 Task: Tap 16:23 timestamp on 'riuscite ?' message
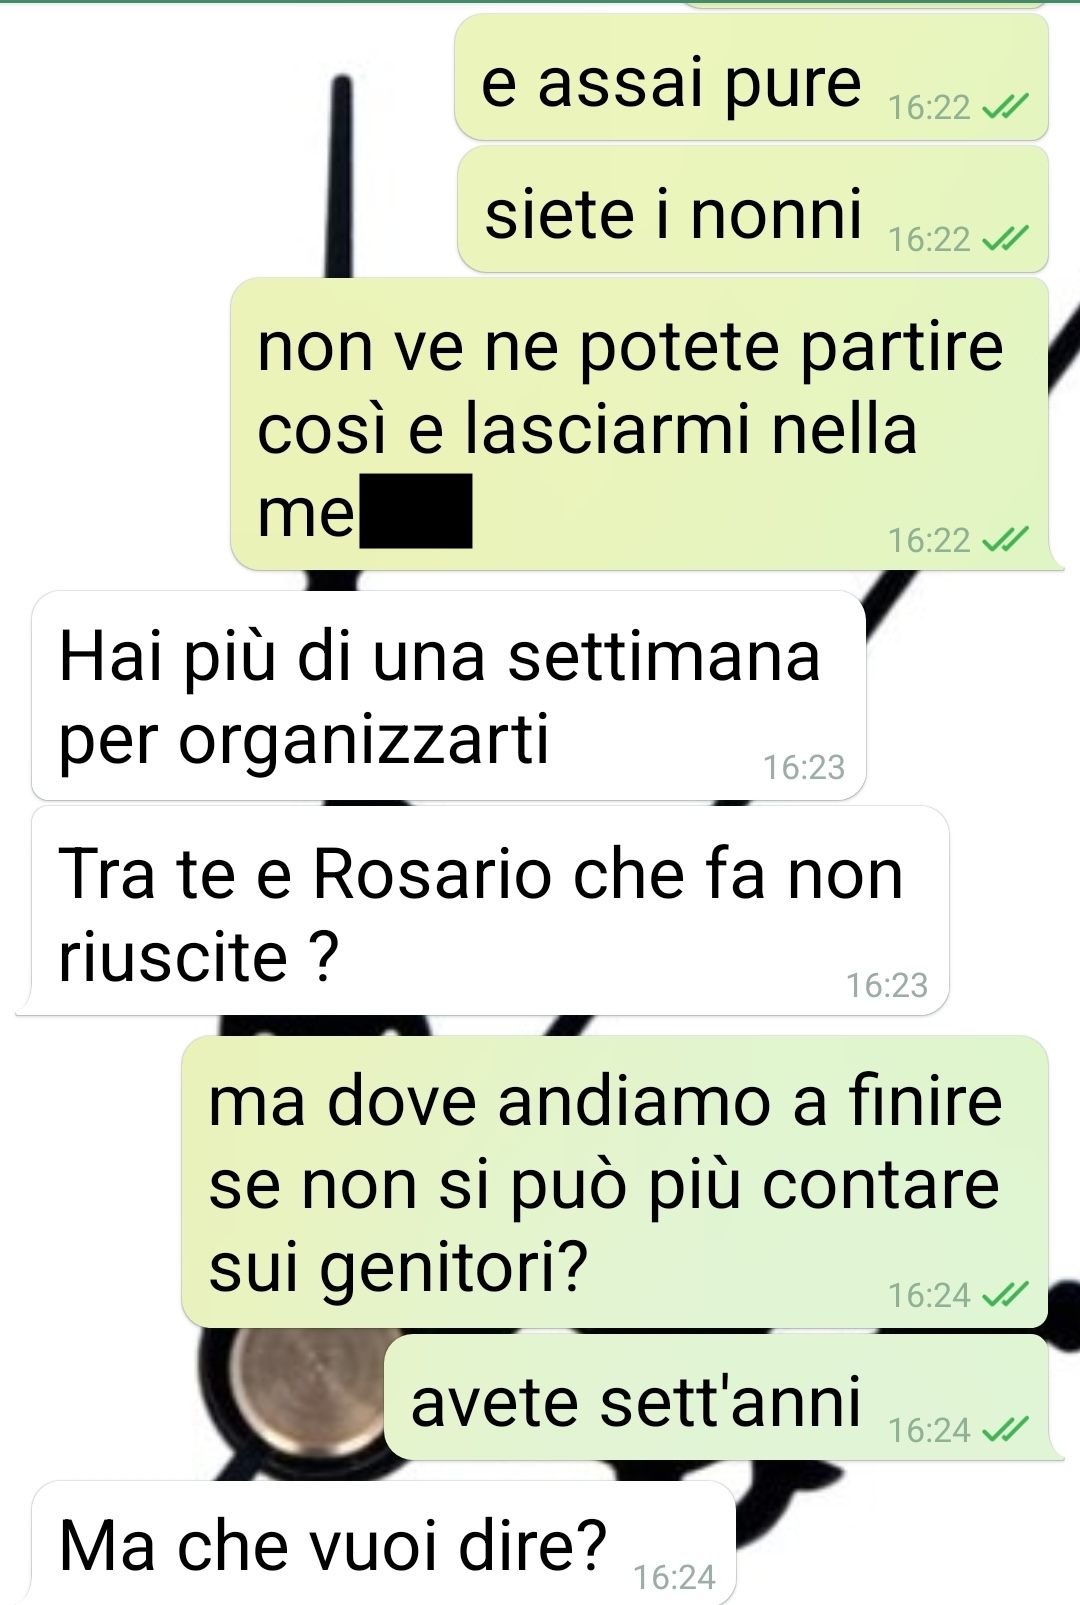[887, 986]
